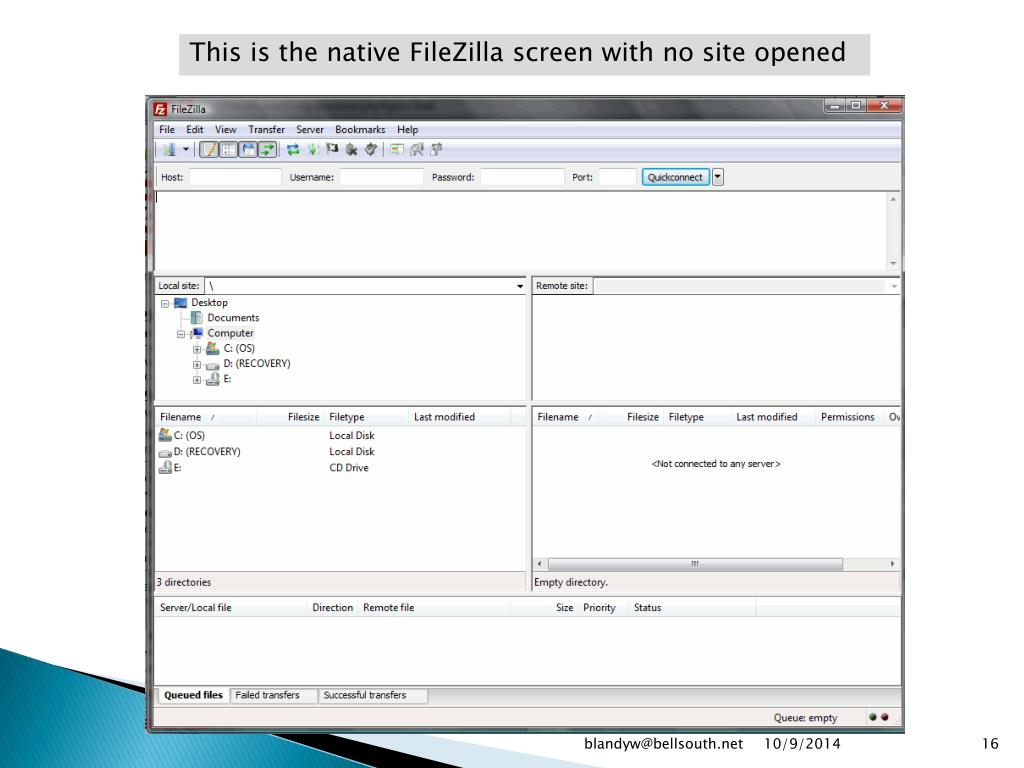
Task: Focus the Host input field
Action: 235,177
